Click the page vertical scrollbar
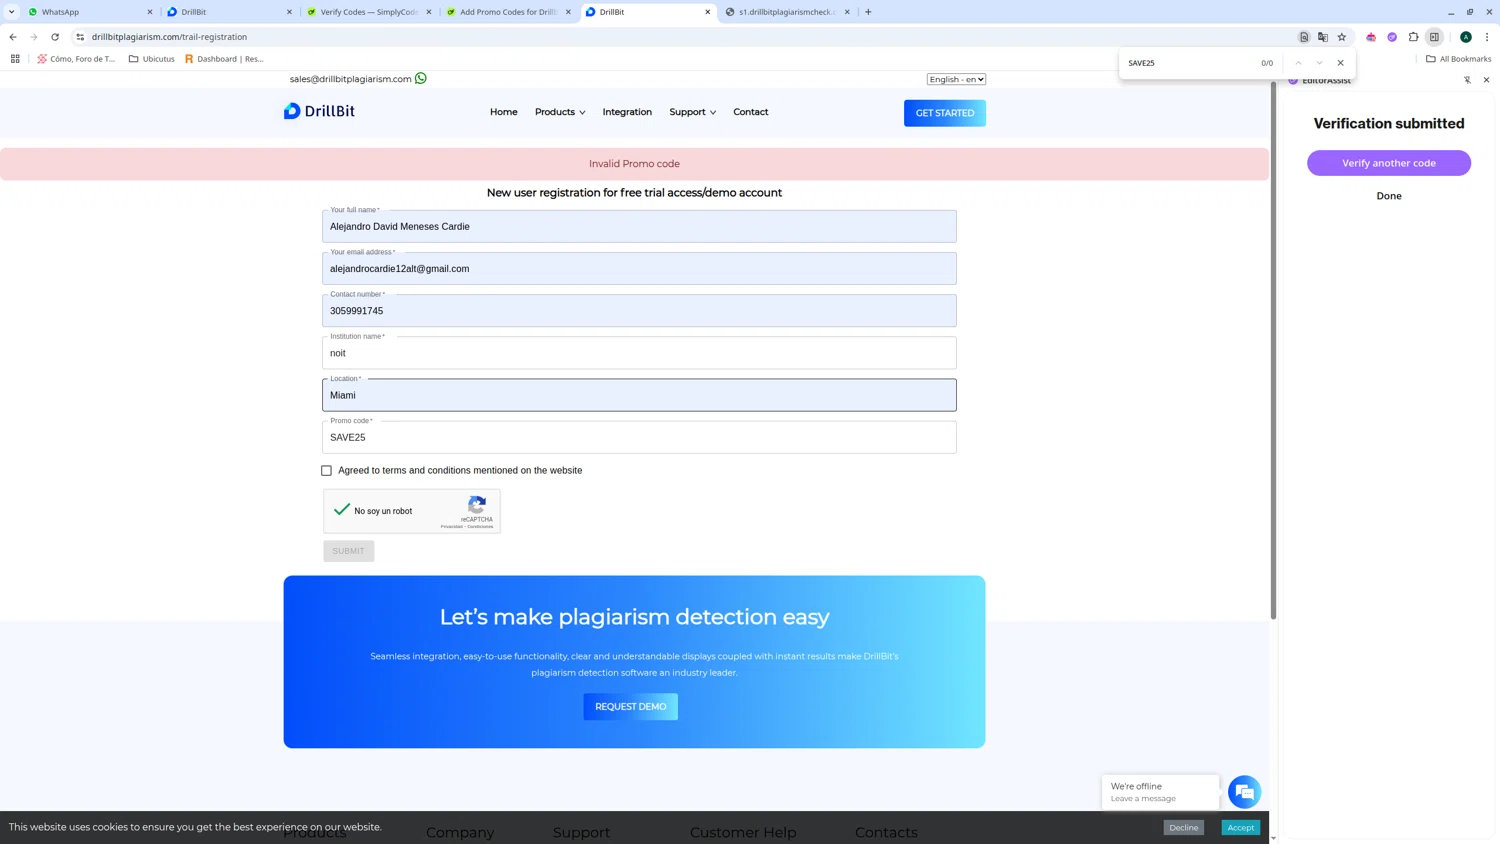The image size is (1500, 844). (x=1273, y=350)
